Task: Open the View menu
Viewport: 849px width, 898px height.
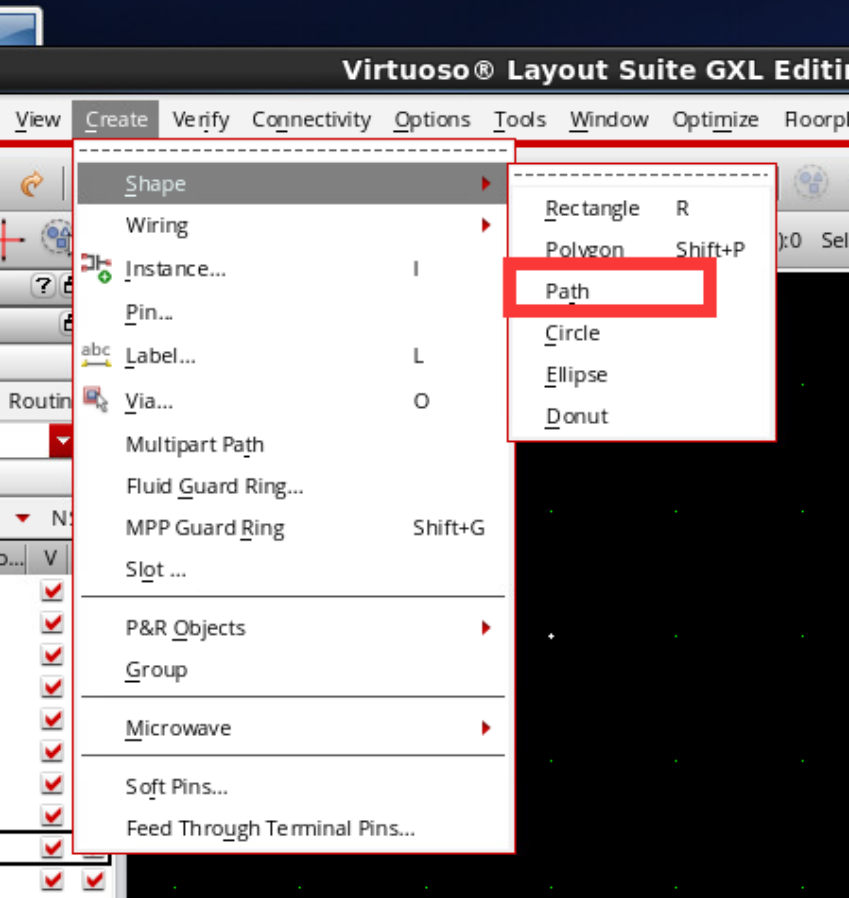Action: (x=38, y=120)
